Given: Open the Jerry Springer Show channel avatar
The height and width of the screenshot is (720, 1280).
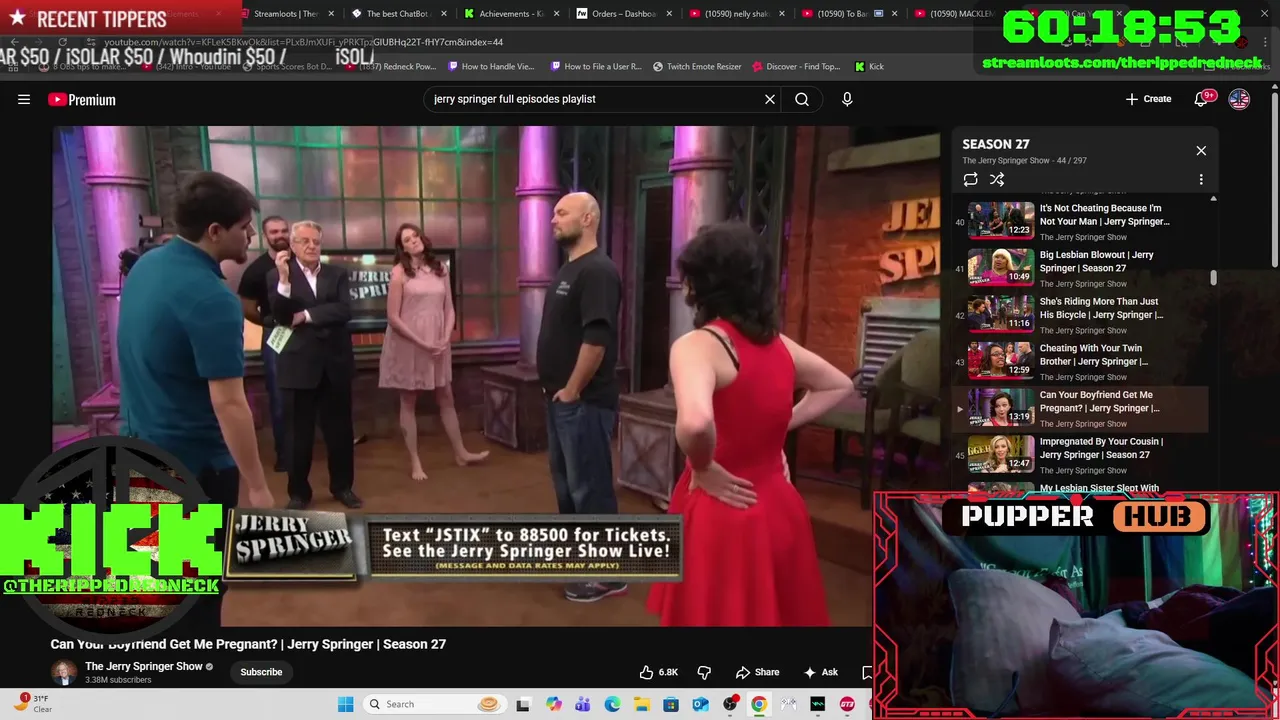Looking at the screenshot, I should click(64, 672).
